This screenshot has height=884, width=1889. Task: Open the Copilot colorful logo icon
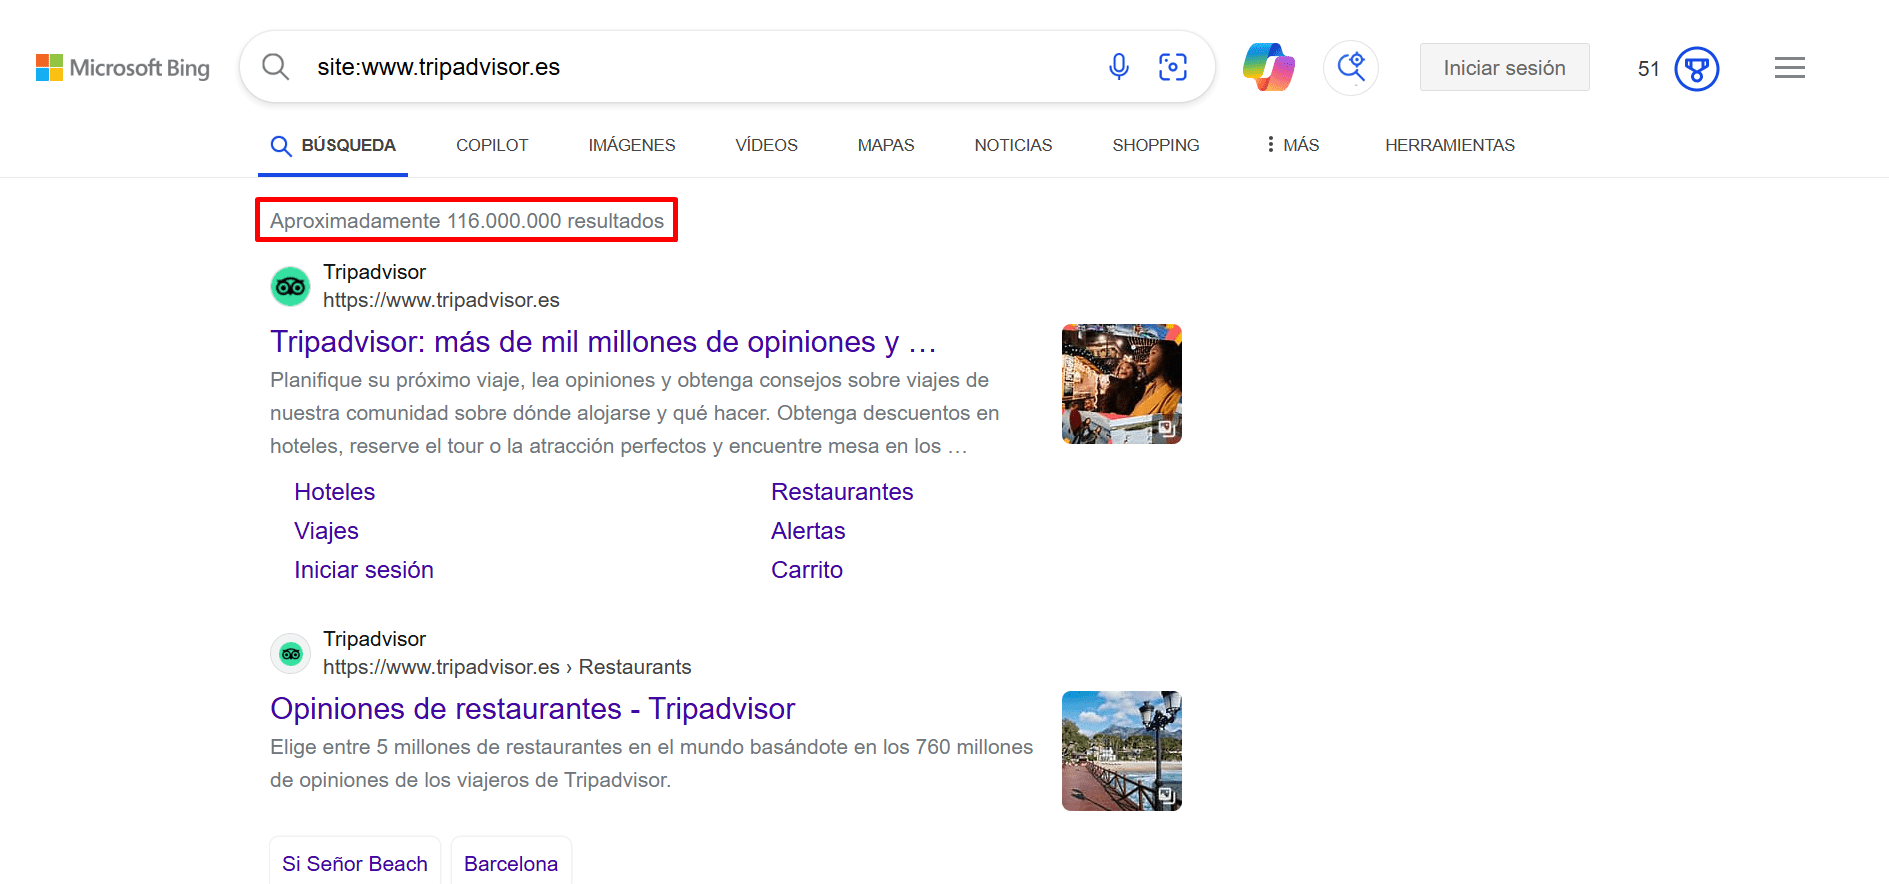pos(1269,67)
